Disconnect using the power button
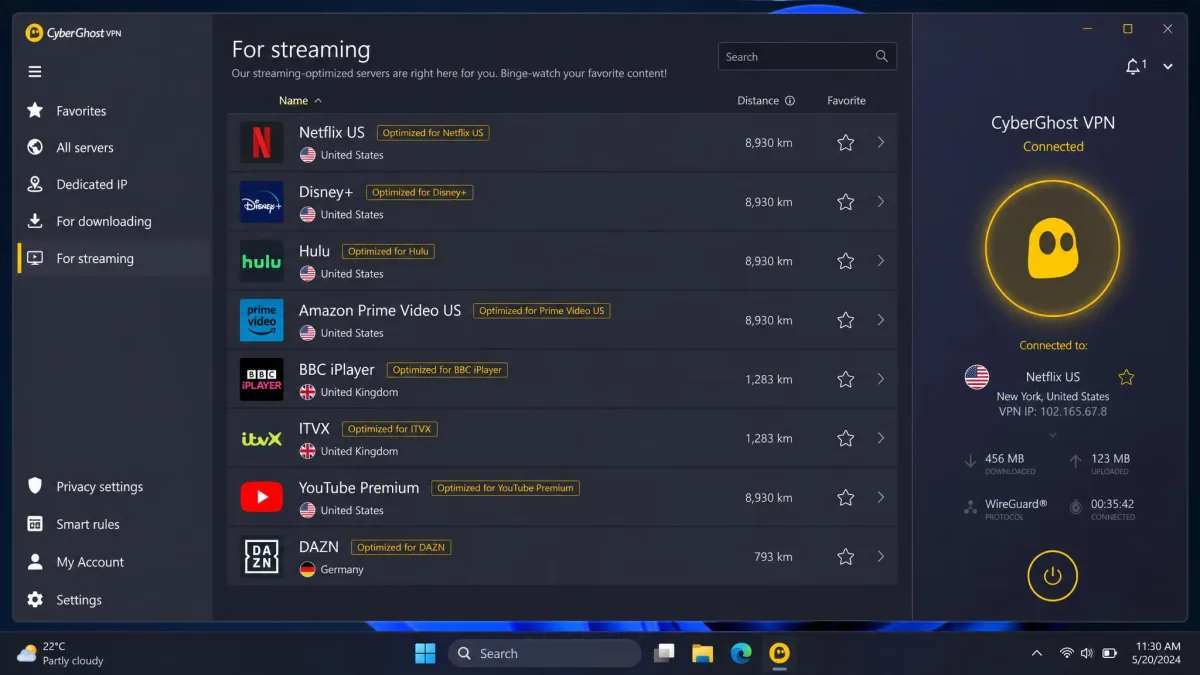 coord(1052,576)
